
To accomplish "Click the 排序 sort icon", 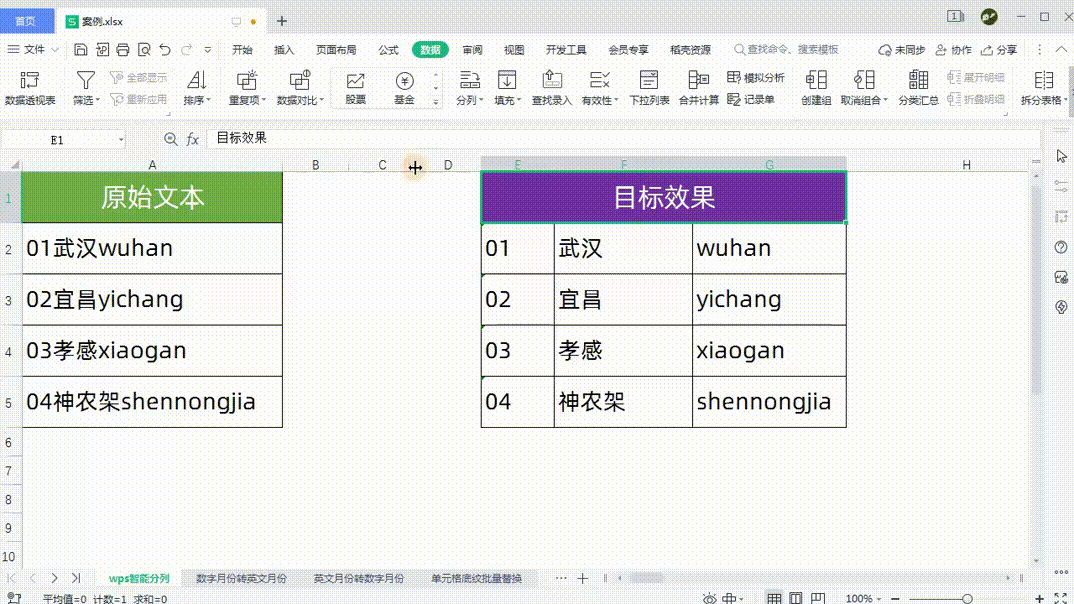I will coord(197,80).
